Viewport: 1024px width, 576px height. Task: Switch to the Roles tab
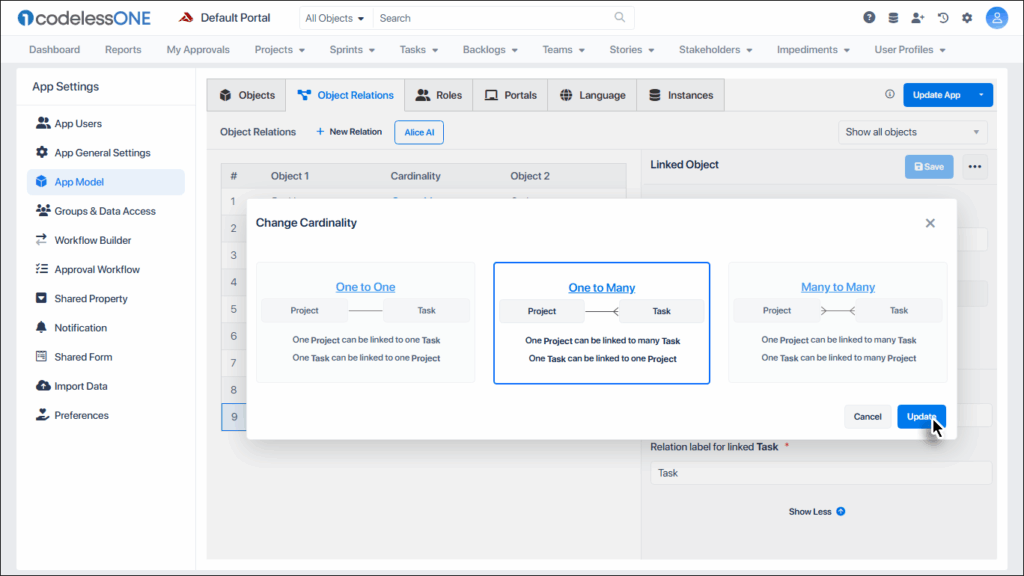(x=438, y=95)
